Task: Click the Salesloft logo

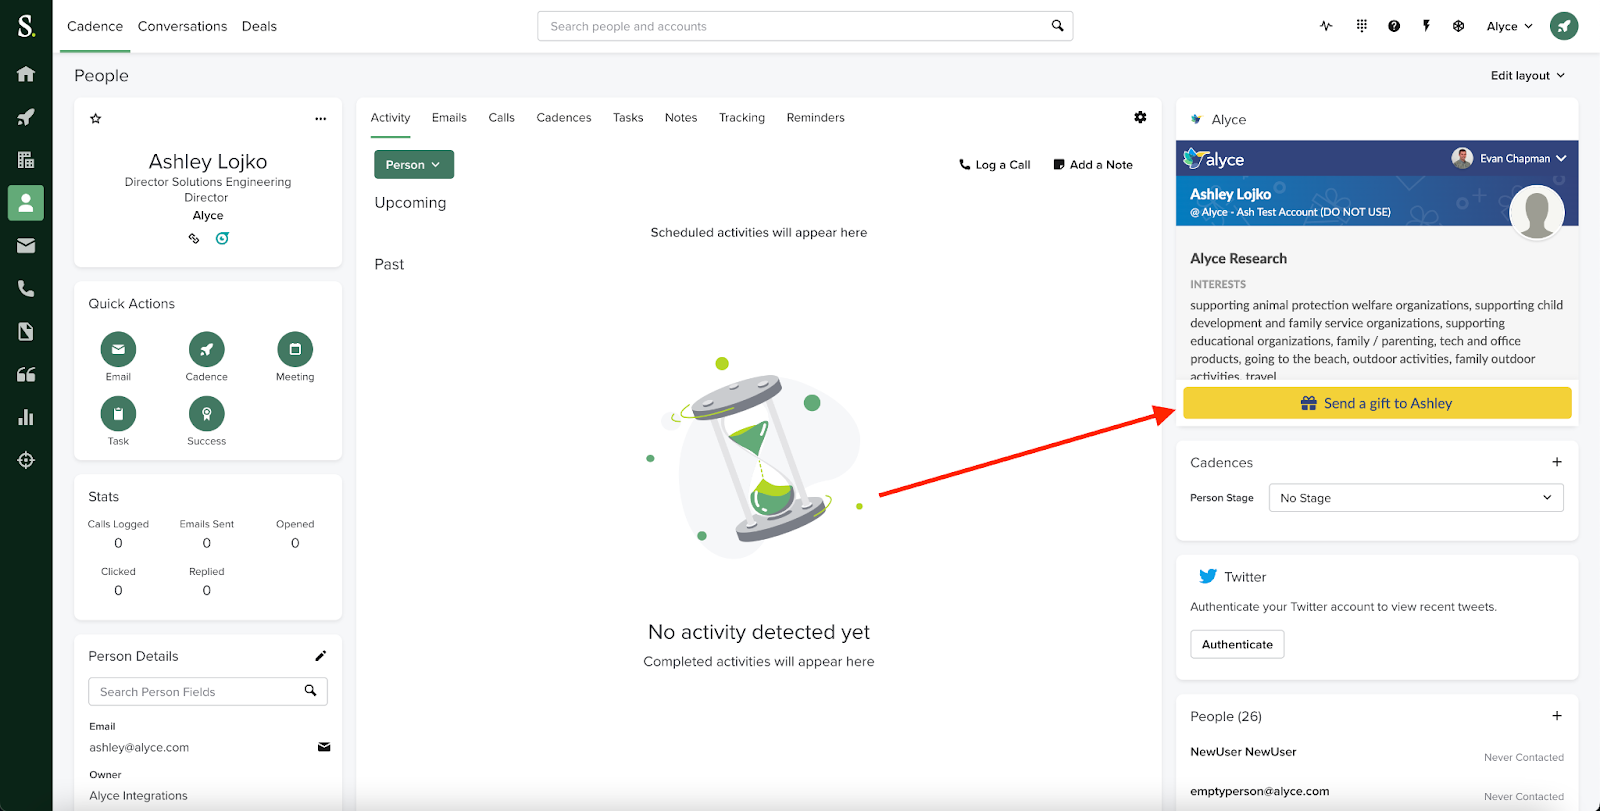Action: pos(26,26)
